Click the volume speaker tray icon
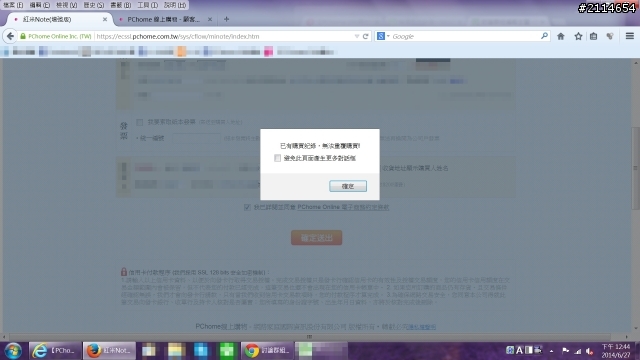This screenshot has width=640, height=360. pyautogui.click(x=589, y=351)
